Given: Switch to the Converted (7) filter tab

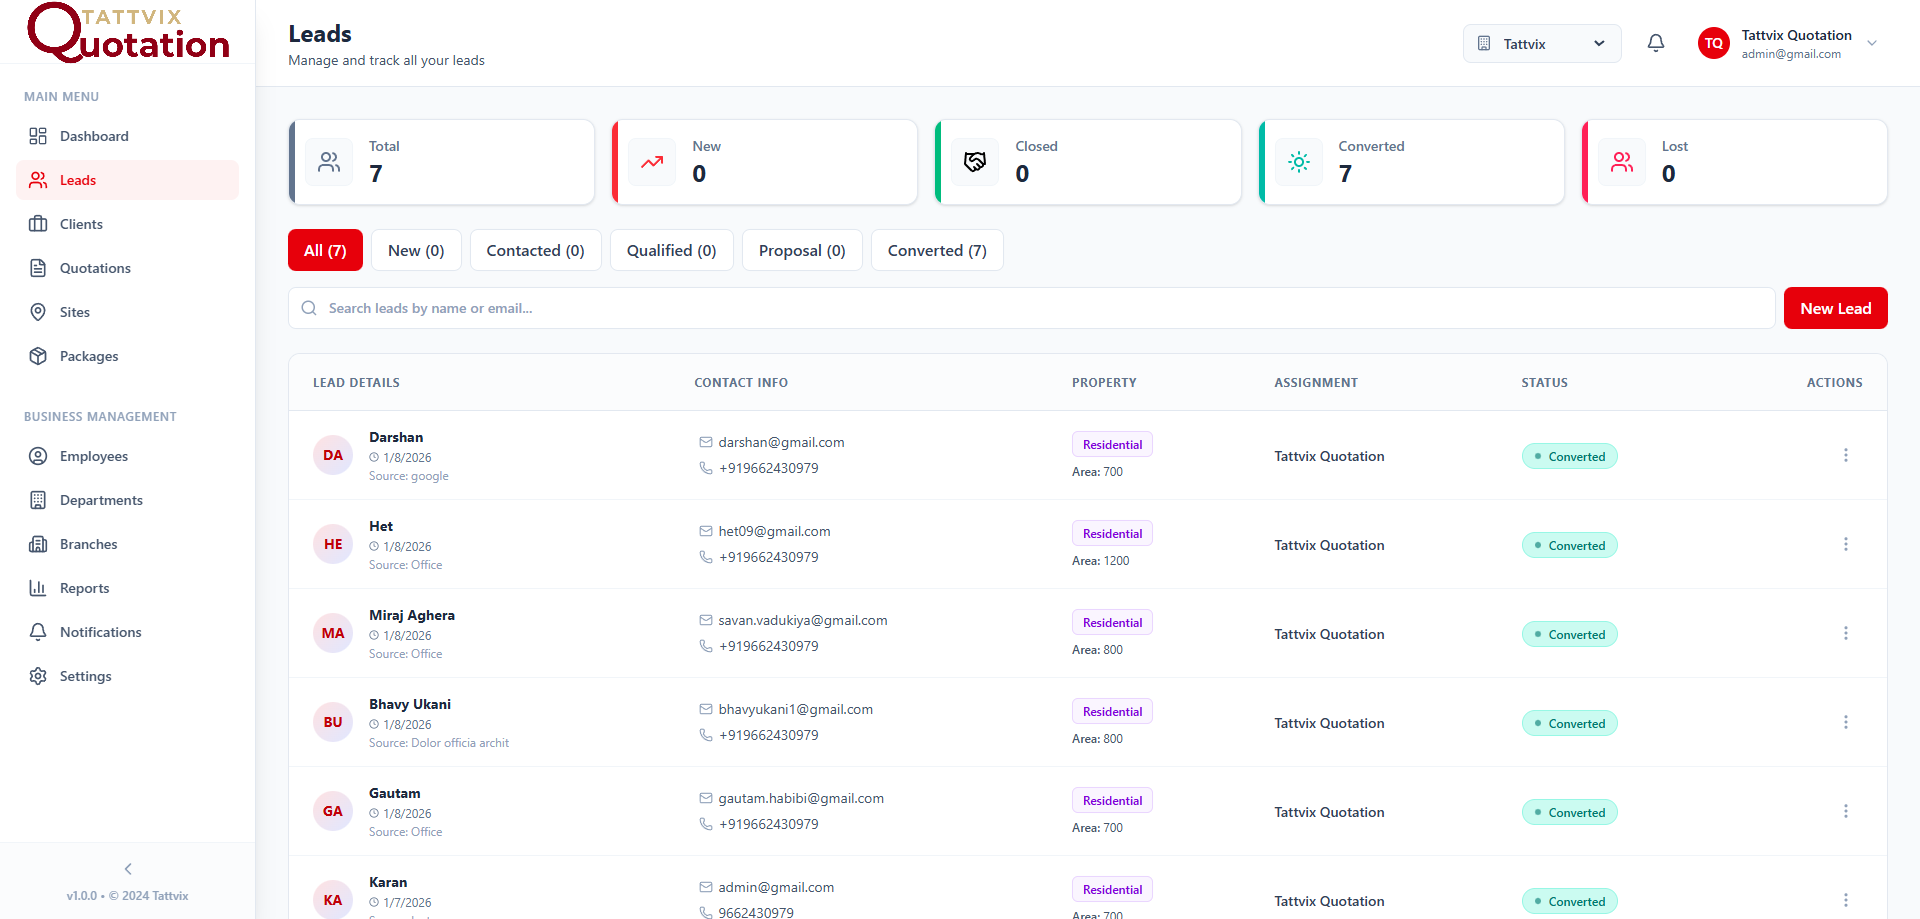Looking at the screenshot, I should pos(937,250).
